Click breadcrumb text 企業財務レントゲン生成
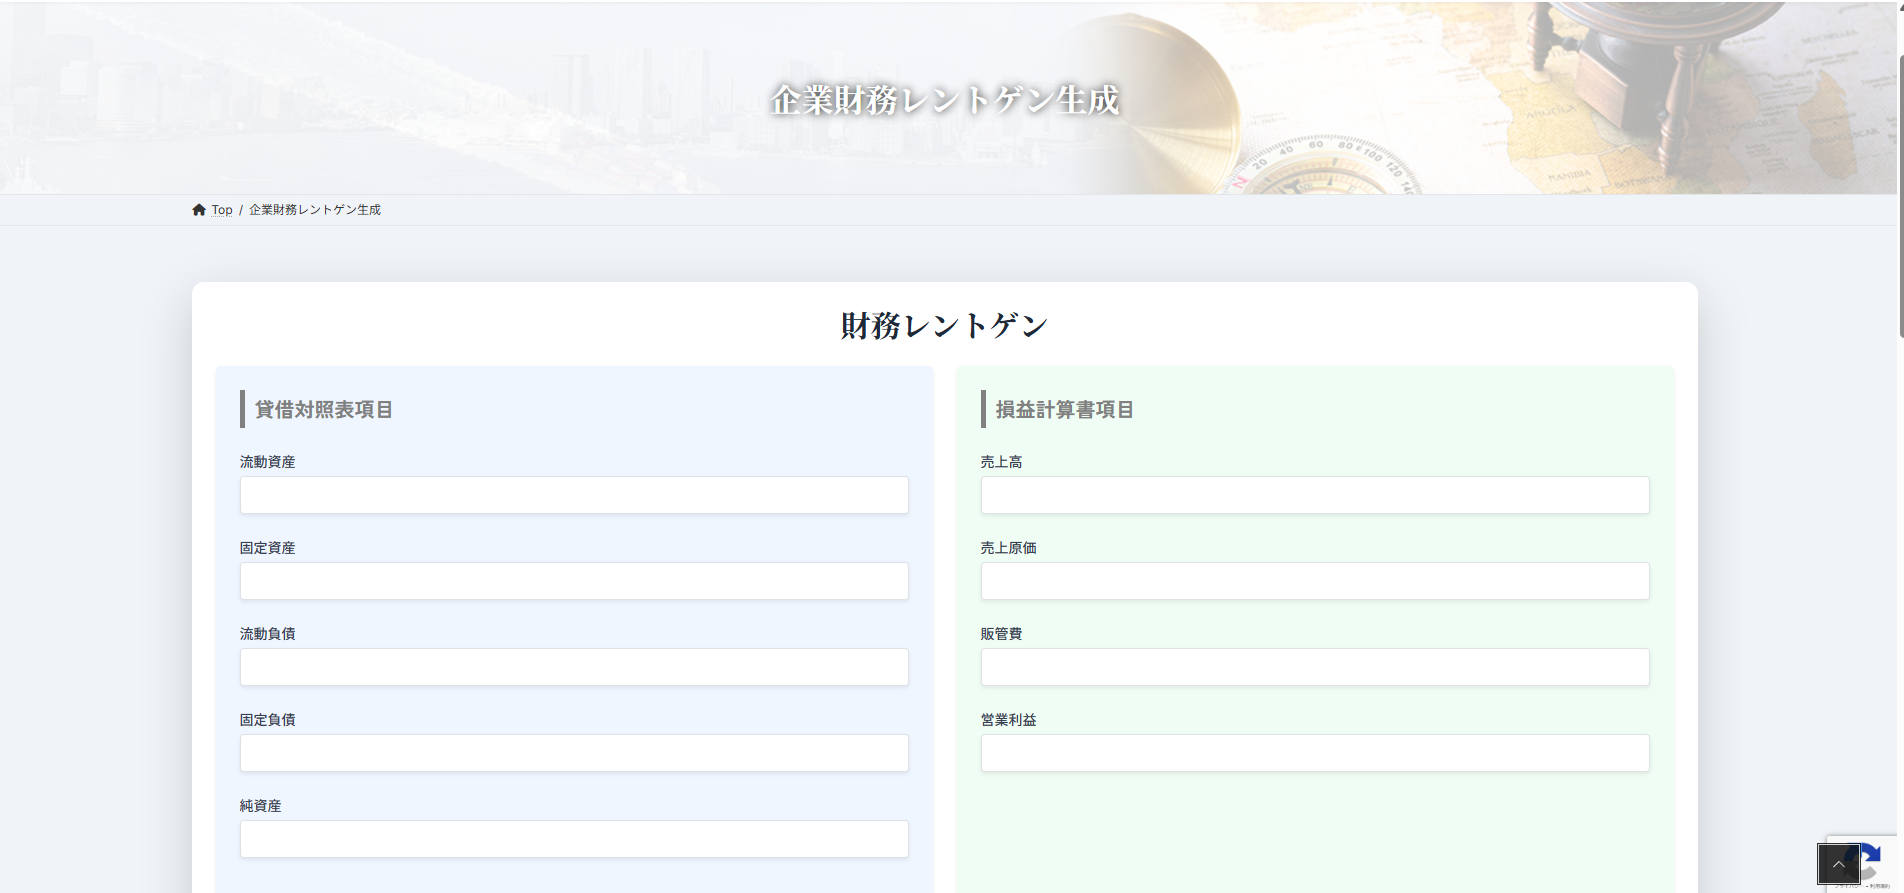The width and height of the screenshot is (1904, 893). (315, 210)
